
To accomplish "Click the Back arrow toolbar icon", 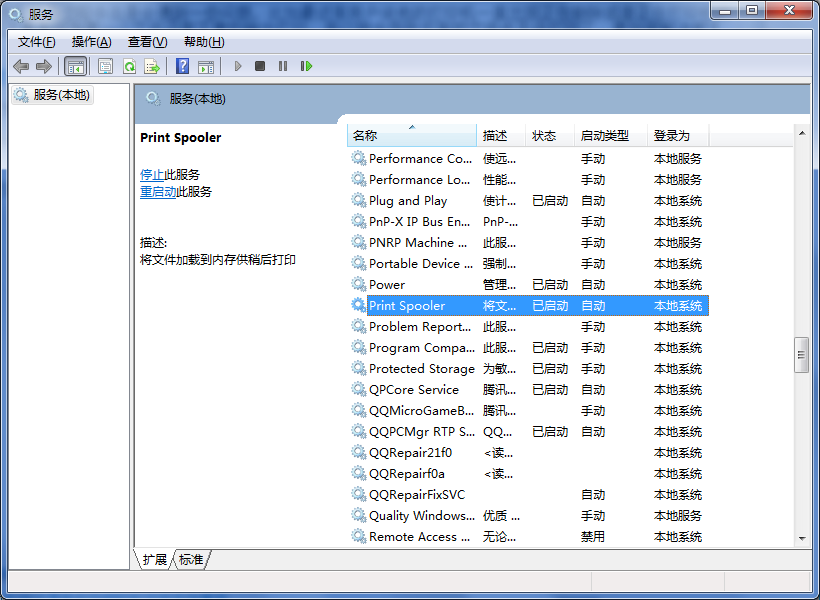I will 21,66.
